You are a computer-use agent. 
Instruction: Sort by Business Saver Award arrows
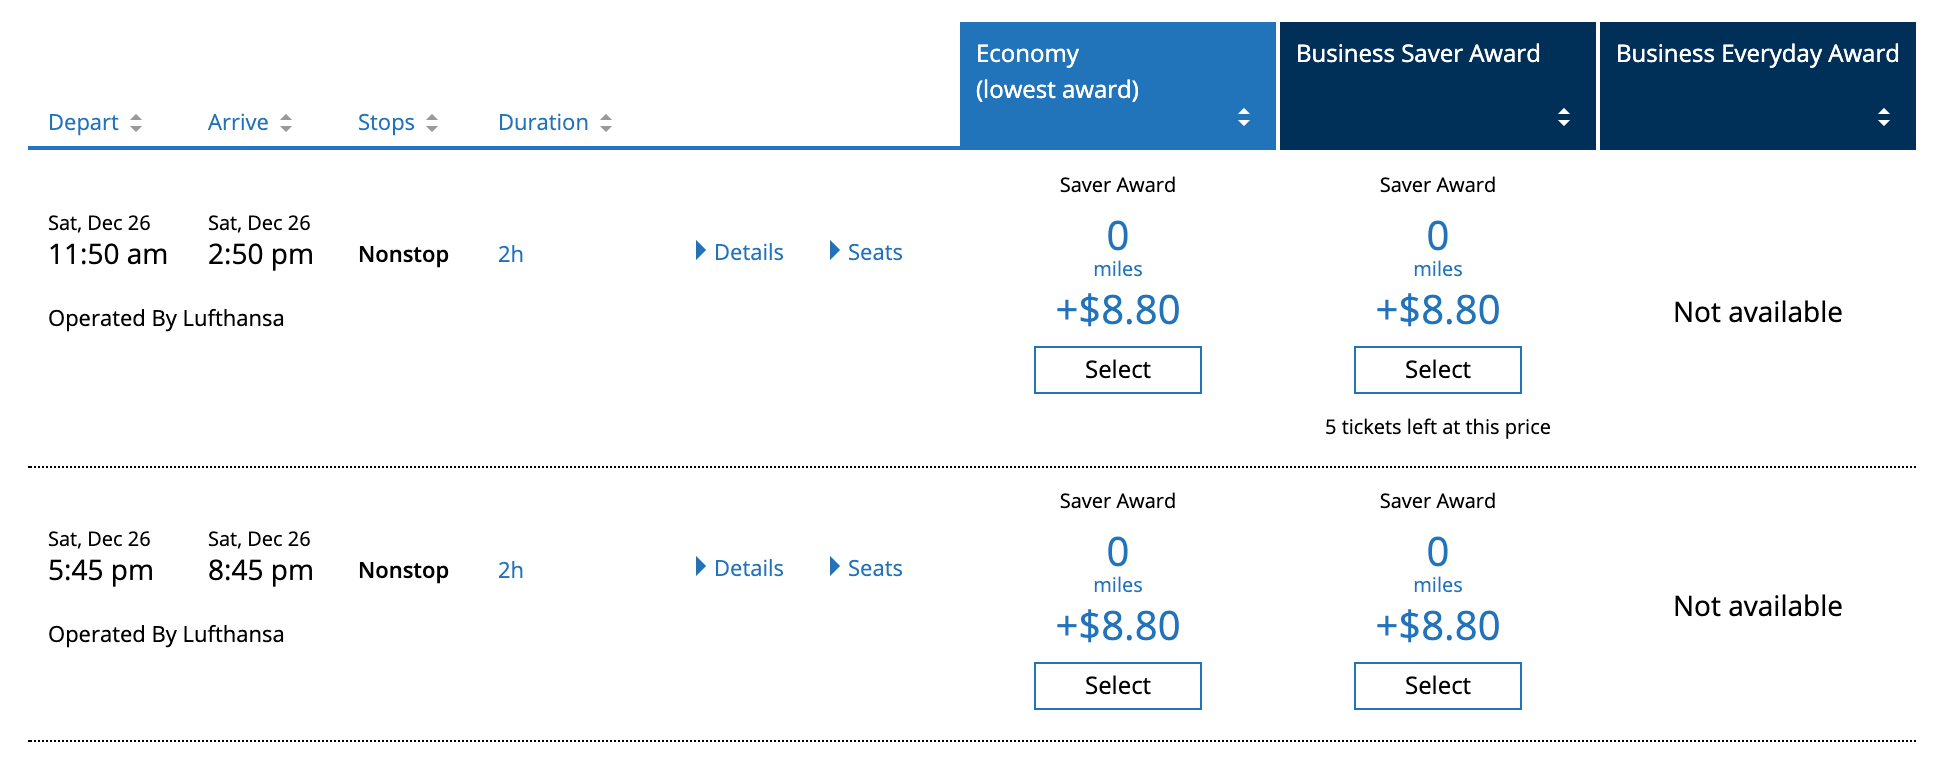tap(1563, 117)
